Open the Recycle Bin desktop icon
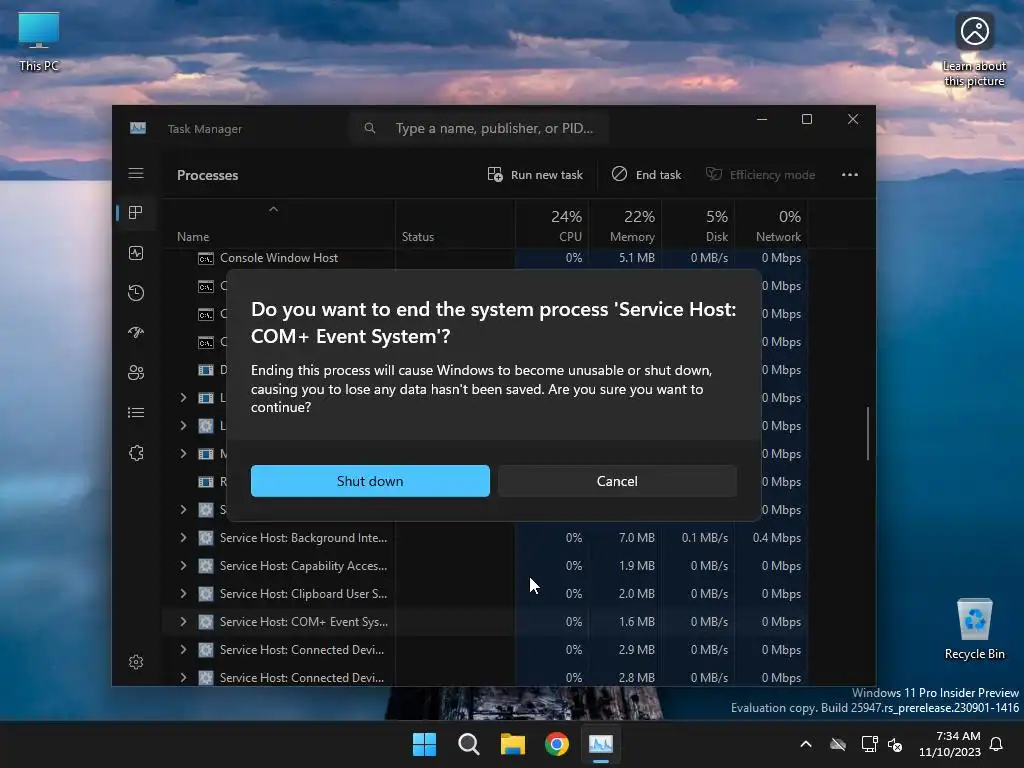The width and height of the screenshot is (1024, 768). pyautogui.click(x=974, y=629)
